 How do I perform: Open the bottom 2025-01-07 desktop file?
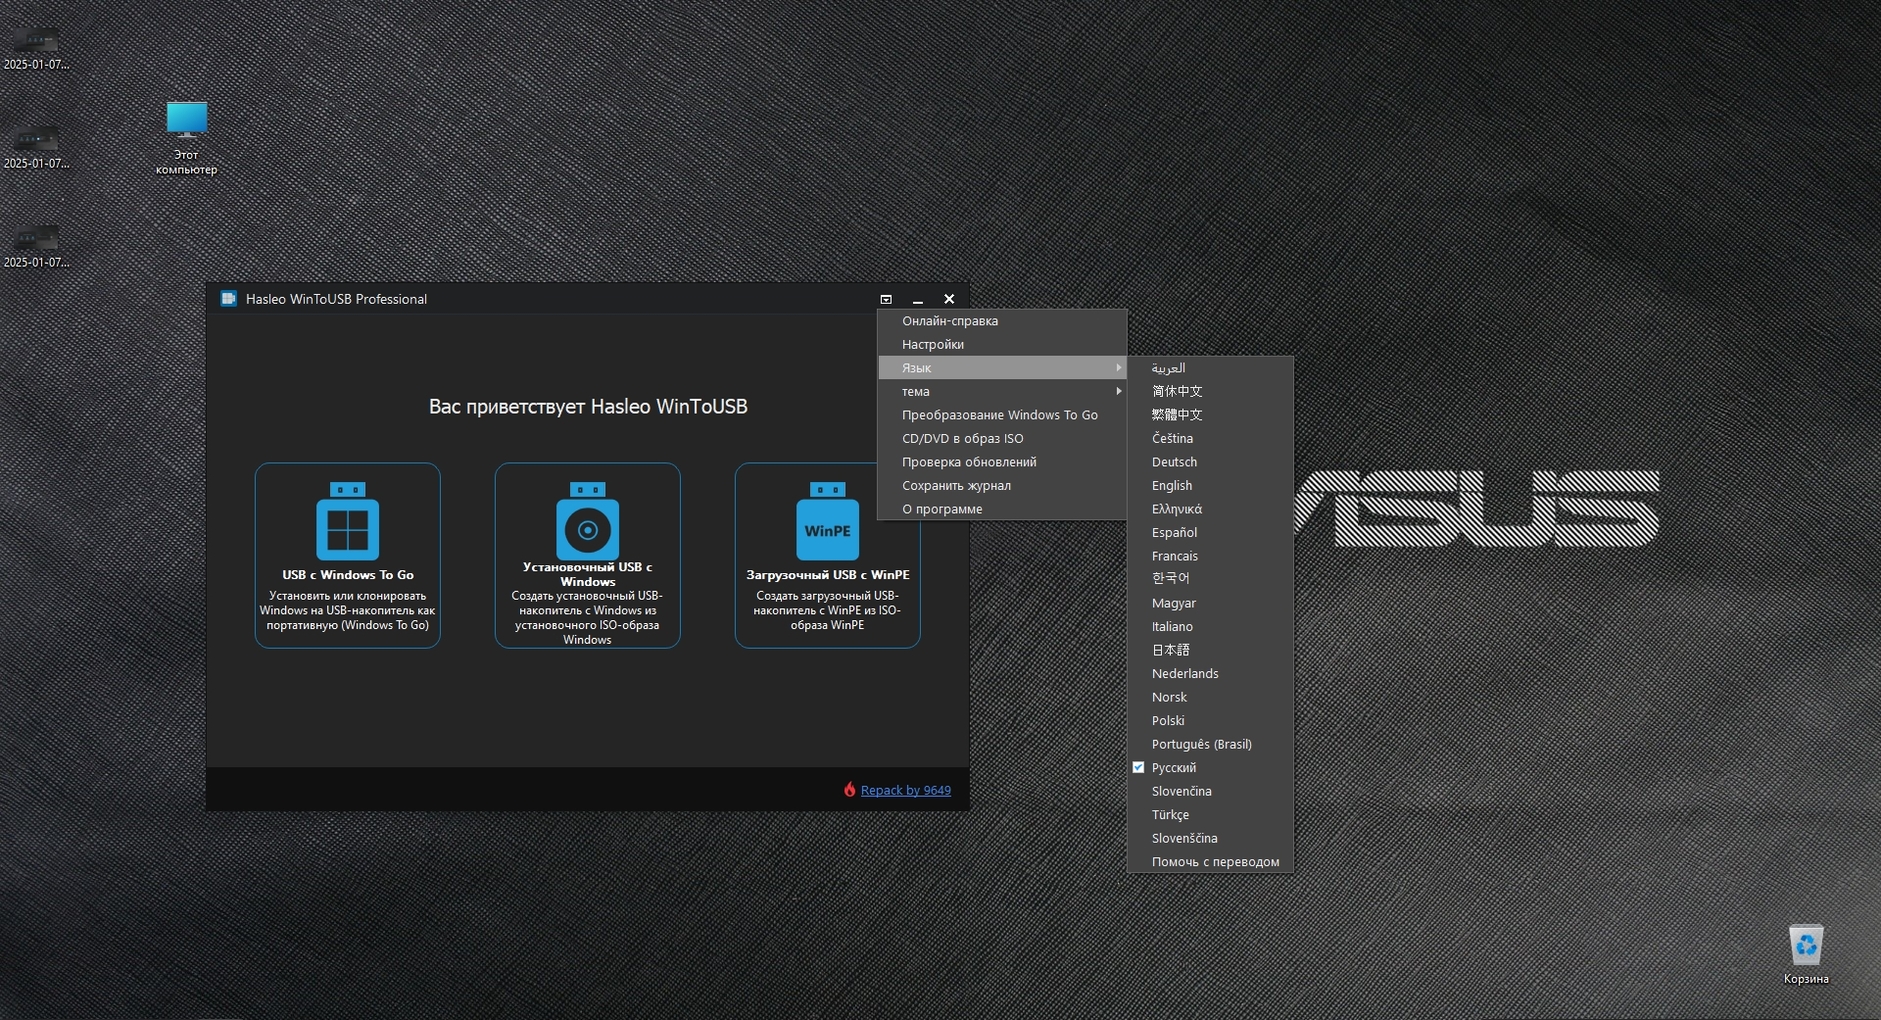[x=36, y=247]
